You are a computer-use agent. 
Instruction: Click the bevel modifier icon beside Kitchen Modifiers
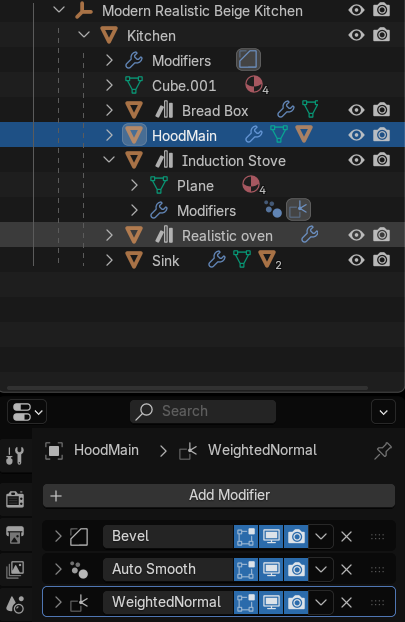tap(248, 60)
